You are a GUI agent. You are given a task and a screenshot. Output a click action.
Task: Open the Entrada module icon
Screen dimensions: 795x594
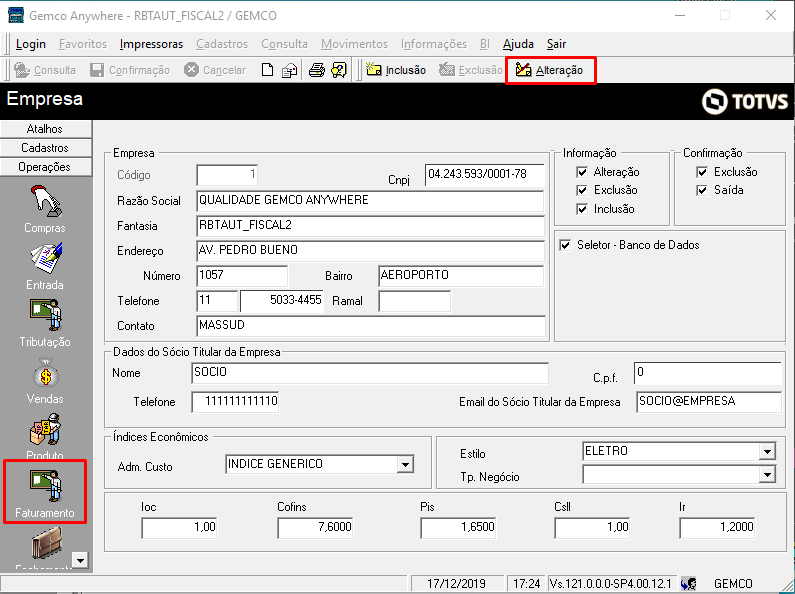45,259
